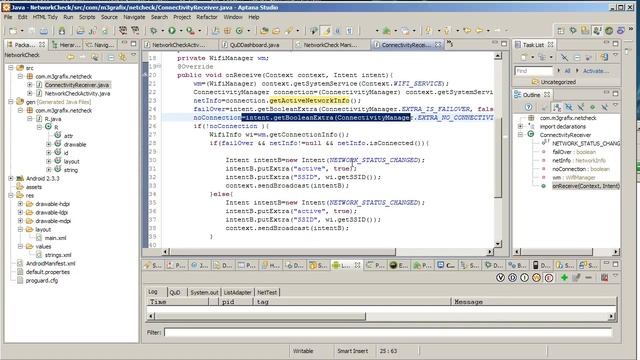The image size is (640, 360).
Task: Select onReceive(Context, Intent) in Outline
Action: click(x=586, y=186)
